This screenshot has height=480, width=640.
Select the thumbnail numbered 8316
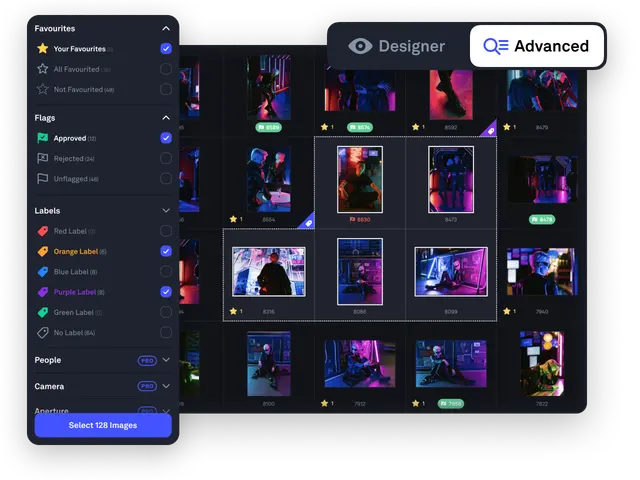click(x=269, y=271)
